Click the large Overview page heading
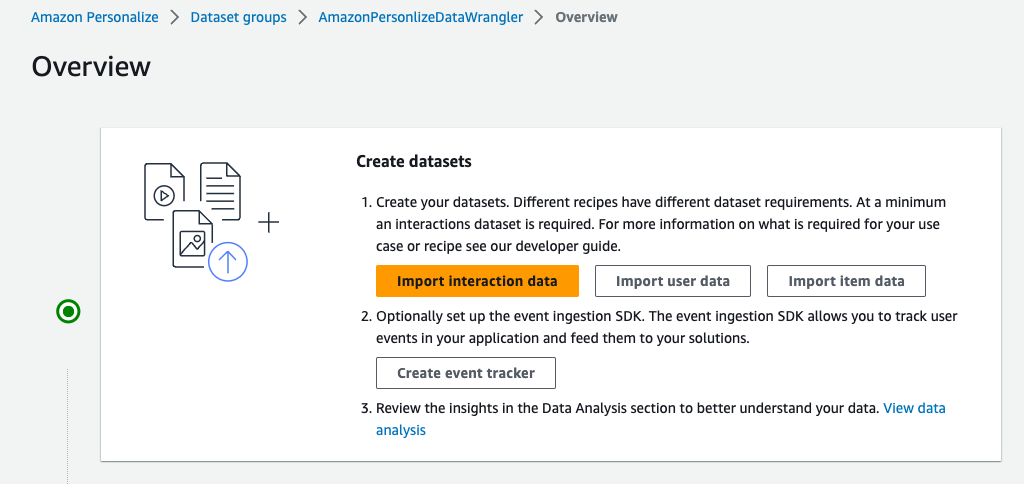 pos(91,66)
